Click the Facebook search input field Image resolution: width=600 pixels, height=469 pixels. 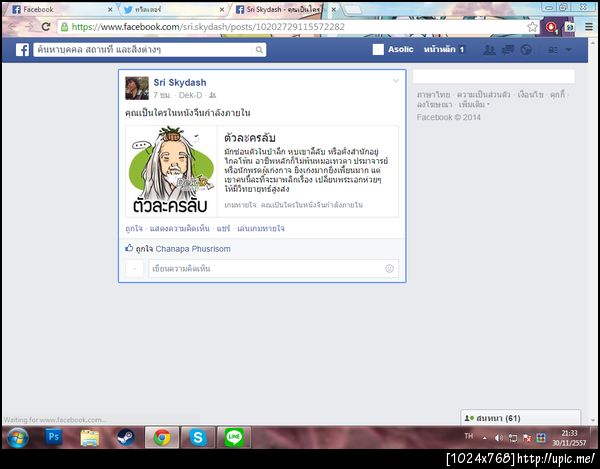[x=144, y=50]
